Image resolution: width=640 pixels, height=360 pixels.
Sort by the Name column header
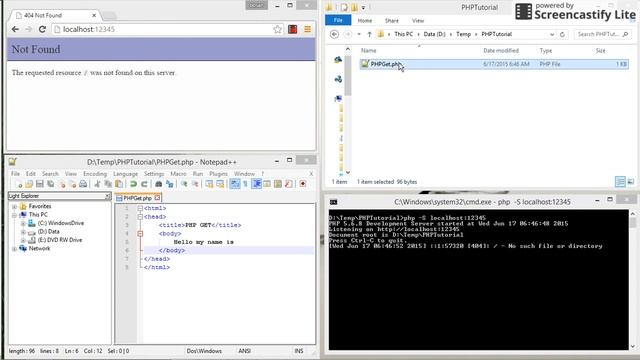[x=369, y=51]
